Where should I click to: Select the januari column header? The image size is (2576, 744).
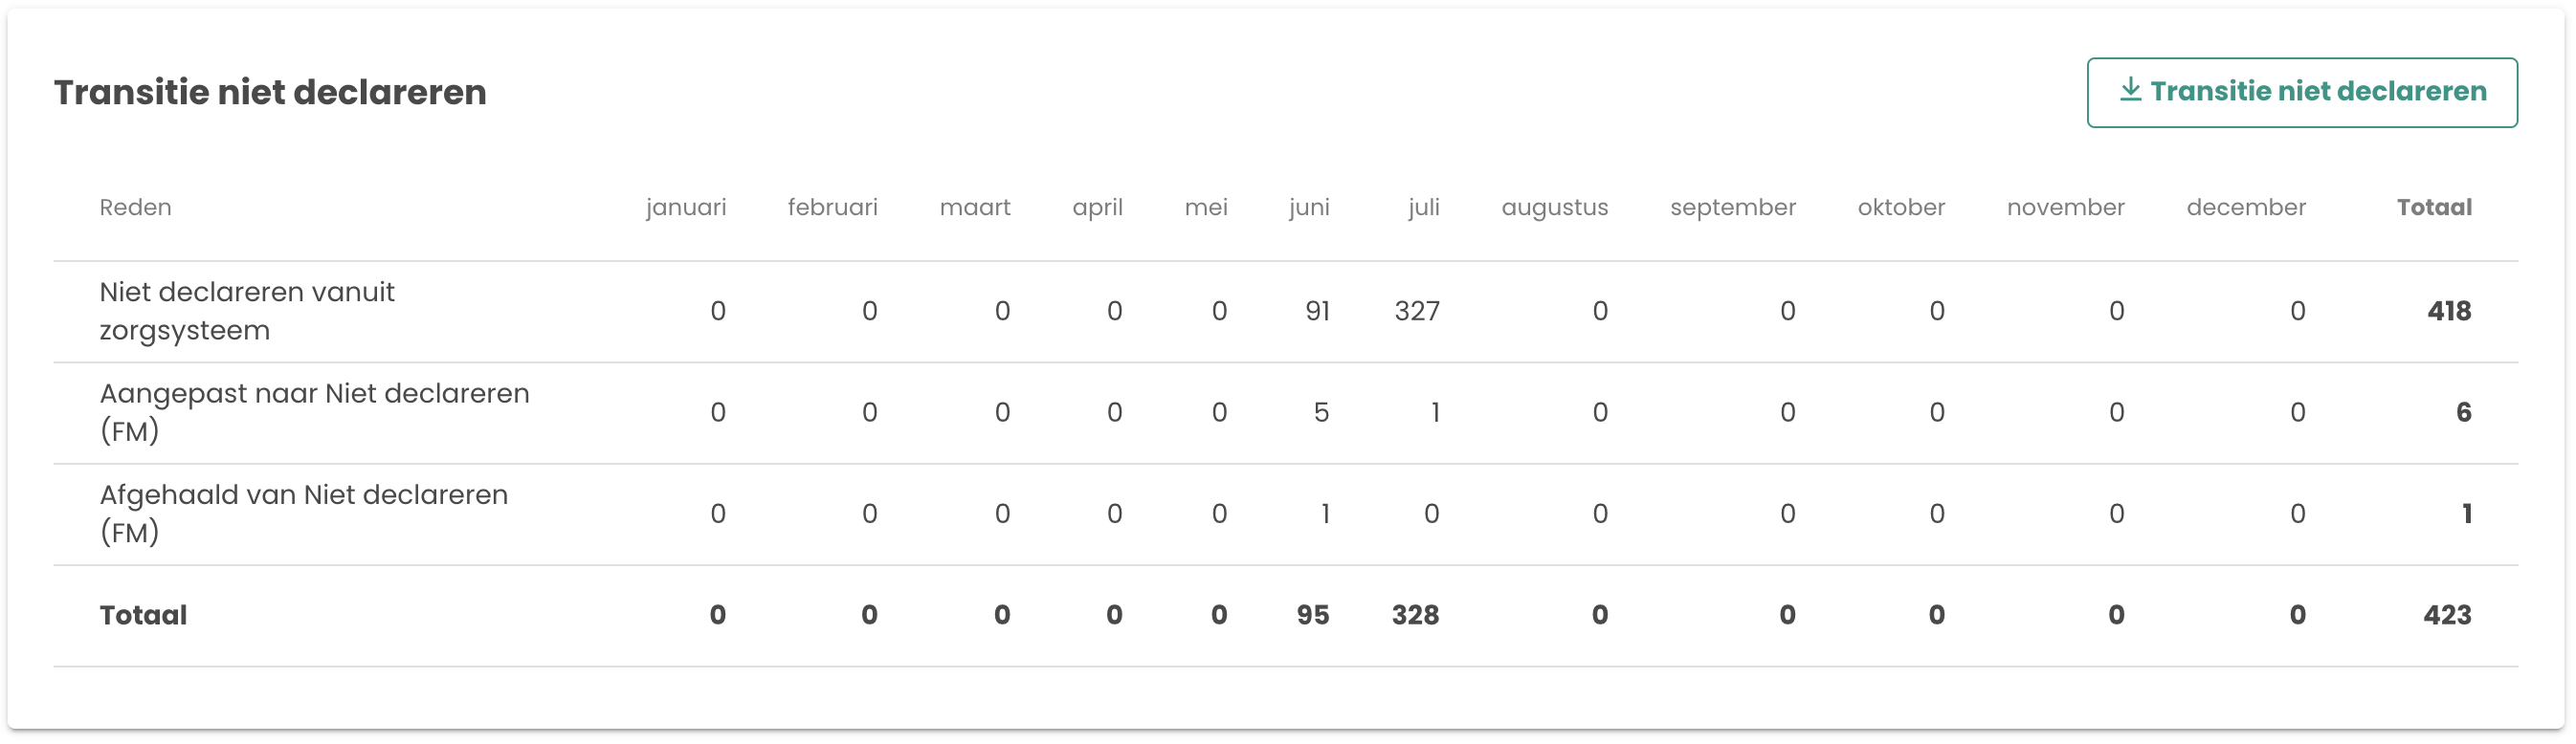[x=685, y=207]
